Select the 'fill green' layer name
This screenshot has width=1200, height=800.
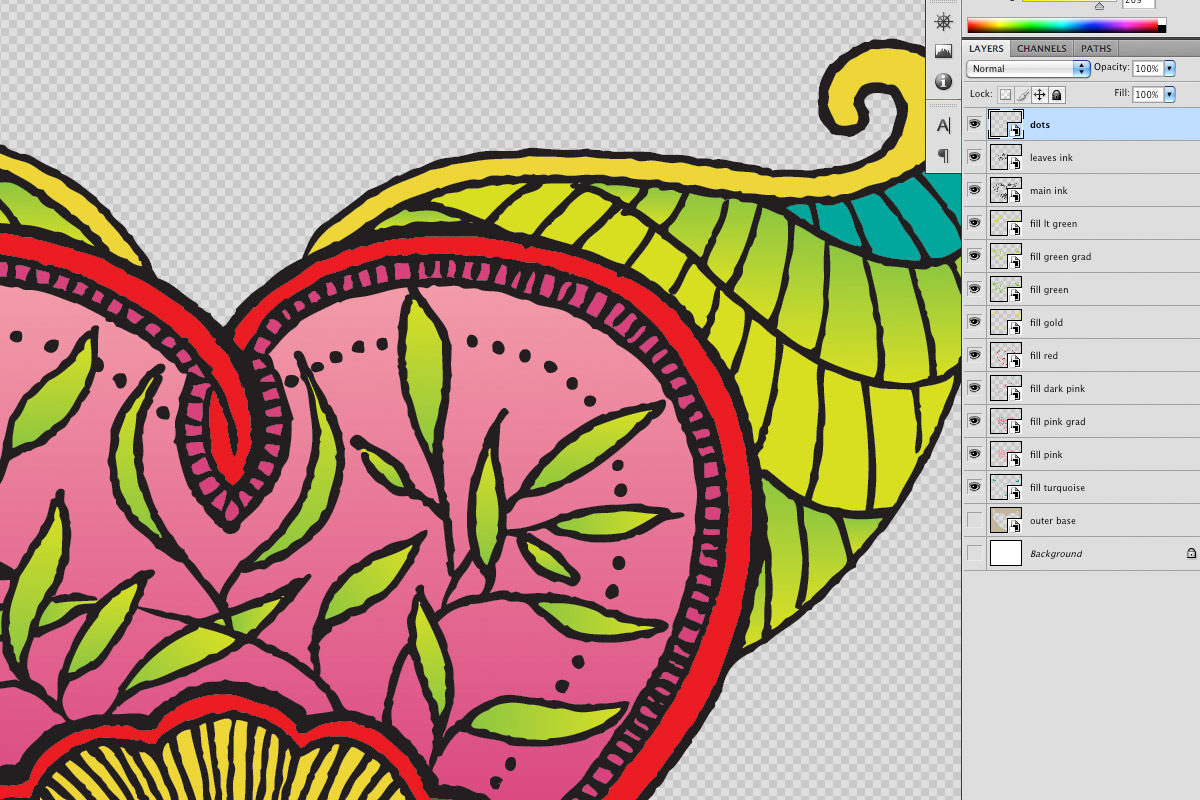(1049, 290)
